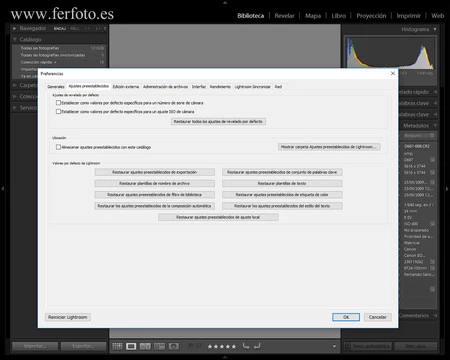
Task: Select the grid view icon
Action: click(x=117, y=346)
